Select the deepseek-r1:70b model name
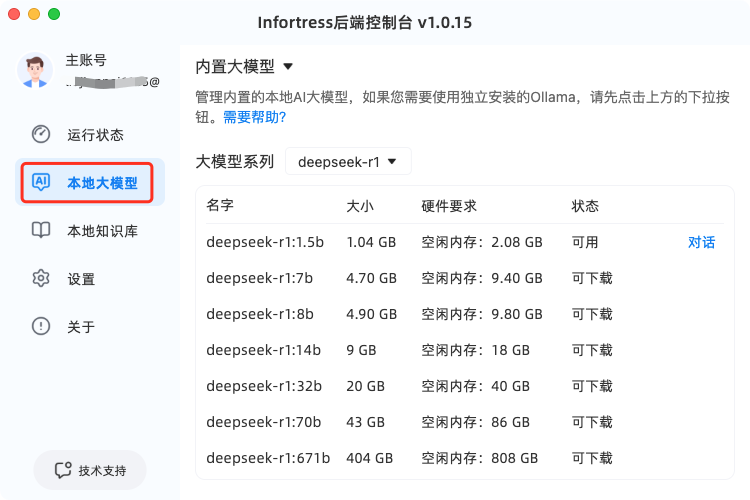750x500 pixels. [x=264, y=422]
